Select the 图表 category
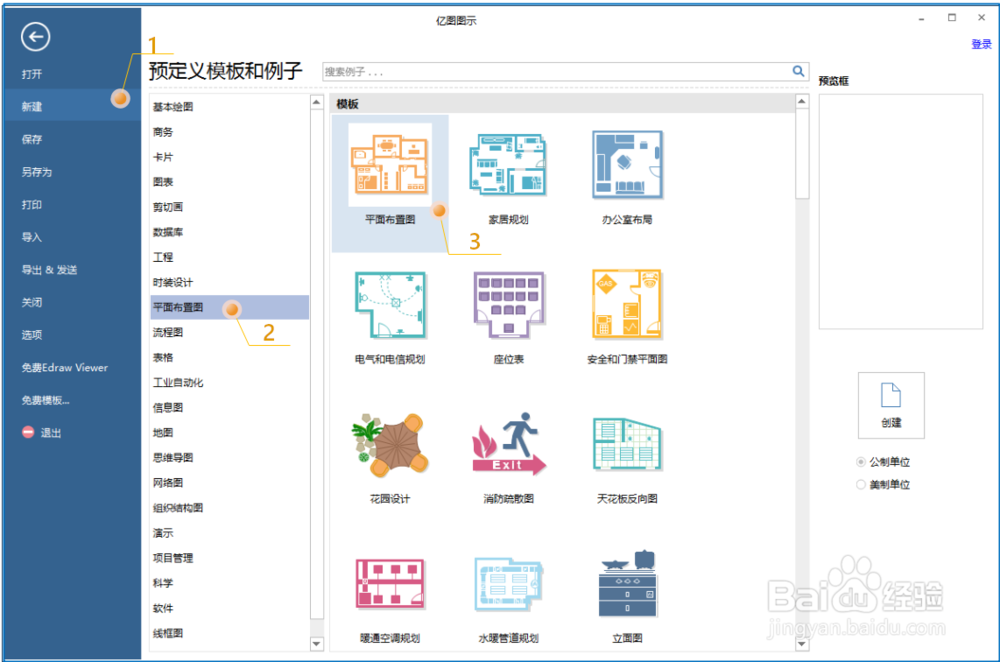The height and width of the screenshot is (662, 1000). point(163,182)
